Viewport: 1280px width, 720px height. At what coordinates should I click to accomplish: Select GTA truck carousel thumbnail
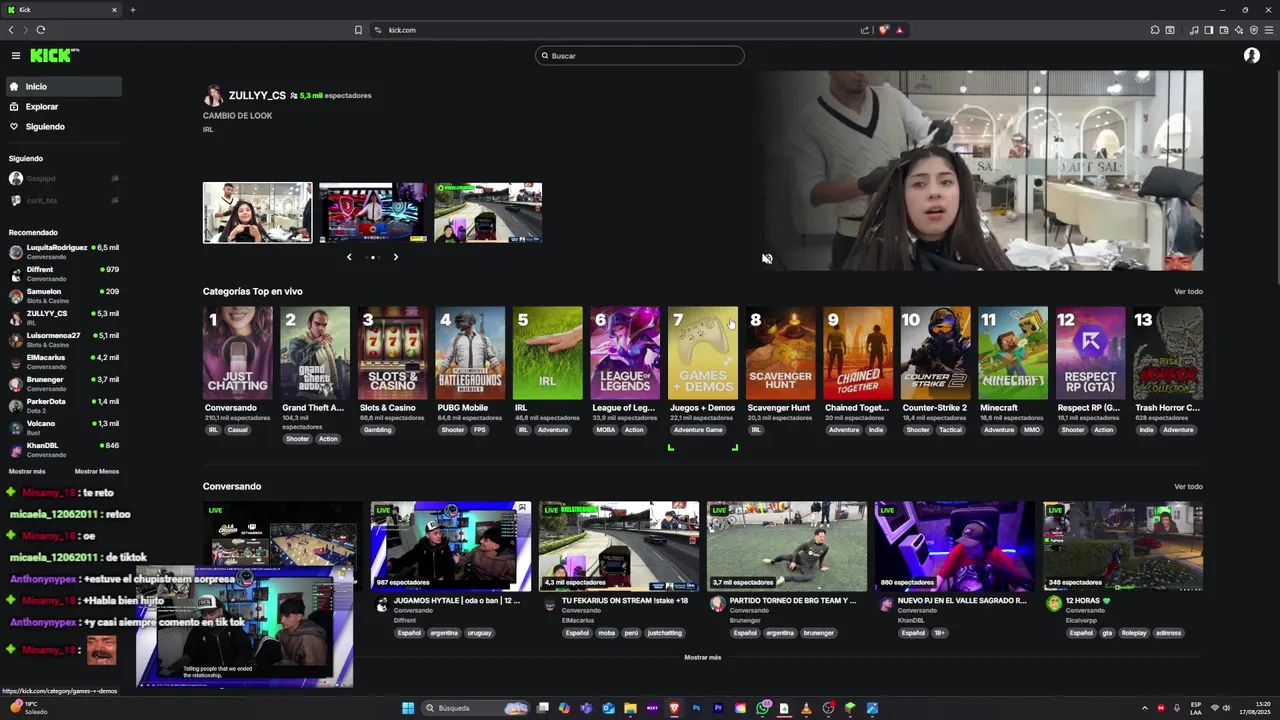coord(488,212)
